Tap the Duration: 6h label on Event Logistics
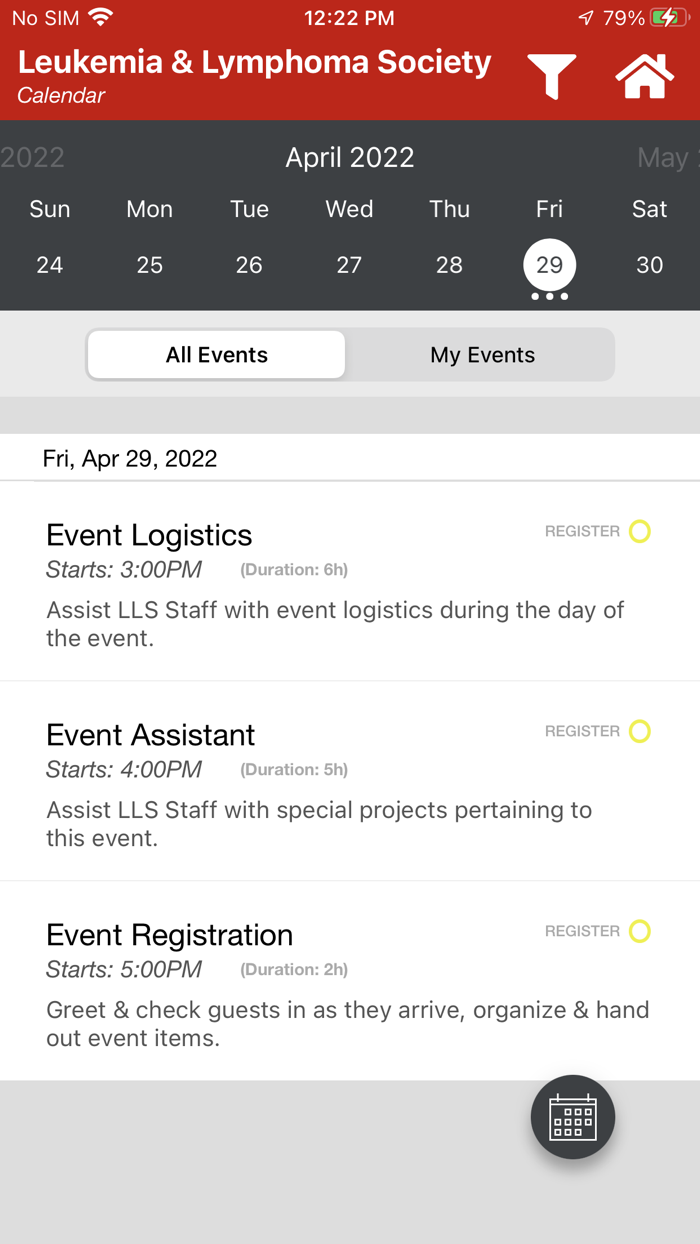 [293, 569]
